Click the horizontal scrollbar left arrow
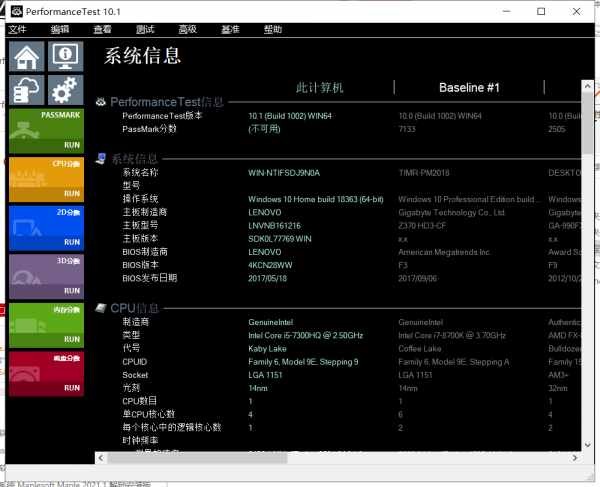Screen dimensions: 600x487 101,458
